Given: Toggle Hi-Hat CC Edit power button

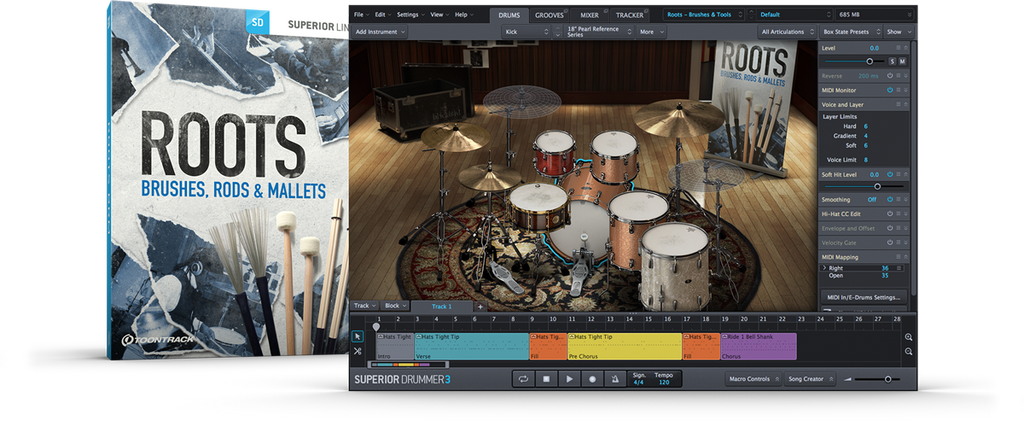Looking at the screenshot, I should coord(890,213).
